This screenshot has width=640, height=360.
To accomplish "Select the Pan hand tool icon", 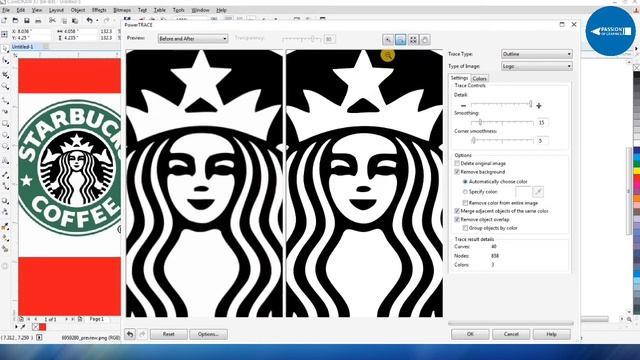I will coord(425,40).
